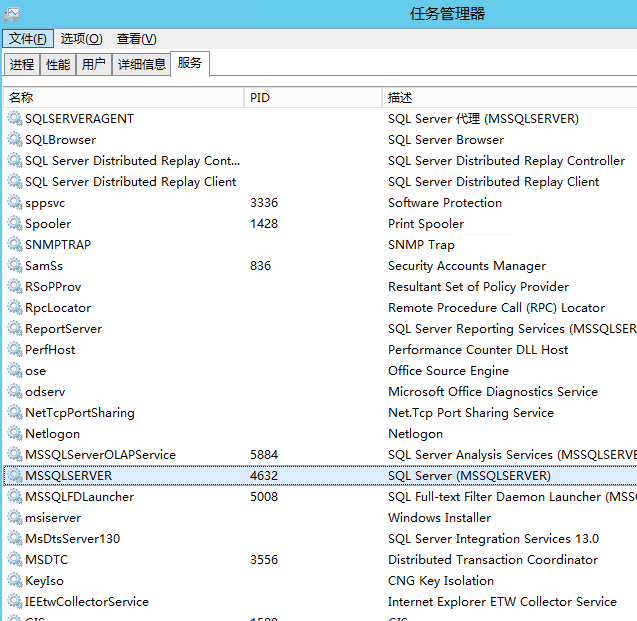Sort services by 描述 column header
637x621 pixels.
click(510, 97)
